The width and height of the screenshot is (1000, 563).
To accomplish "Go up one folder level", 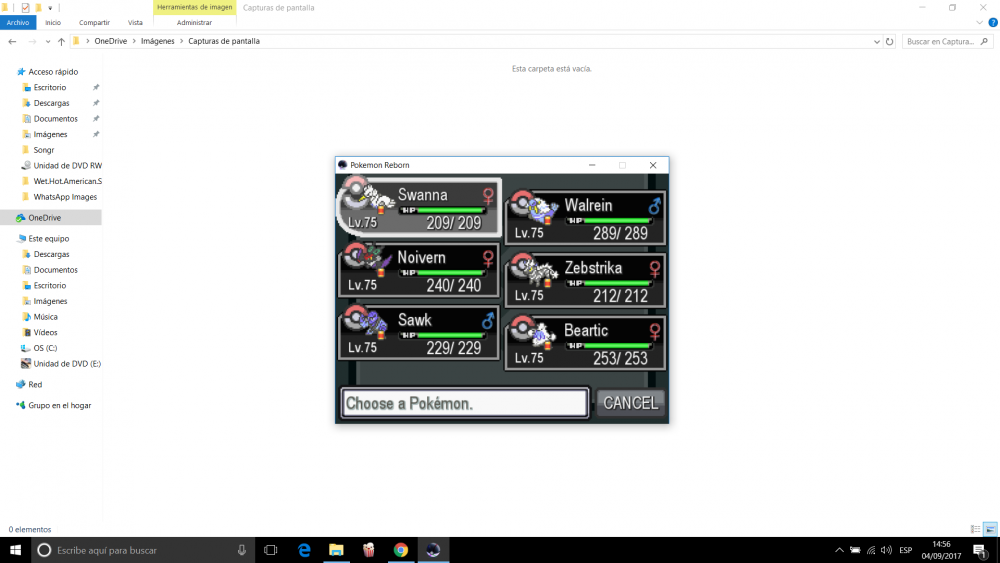I will tap(61, 42).
